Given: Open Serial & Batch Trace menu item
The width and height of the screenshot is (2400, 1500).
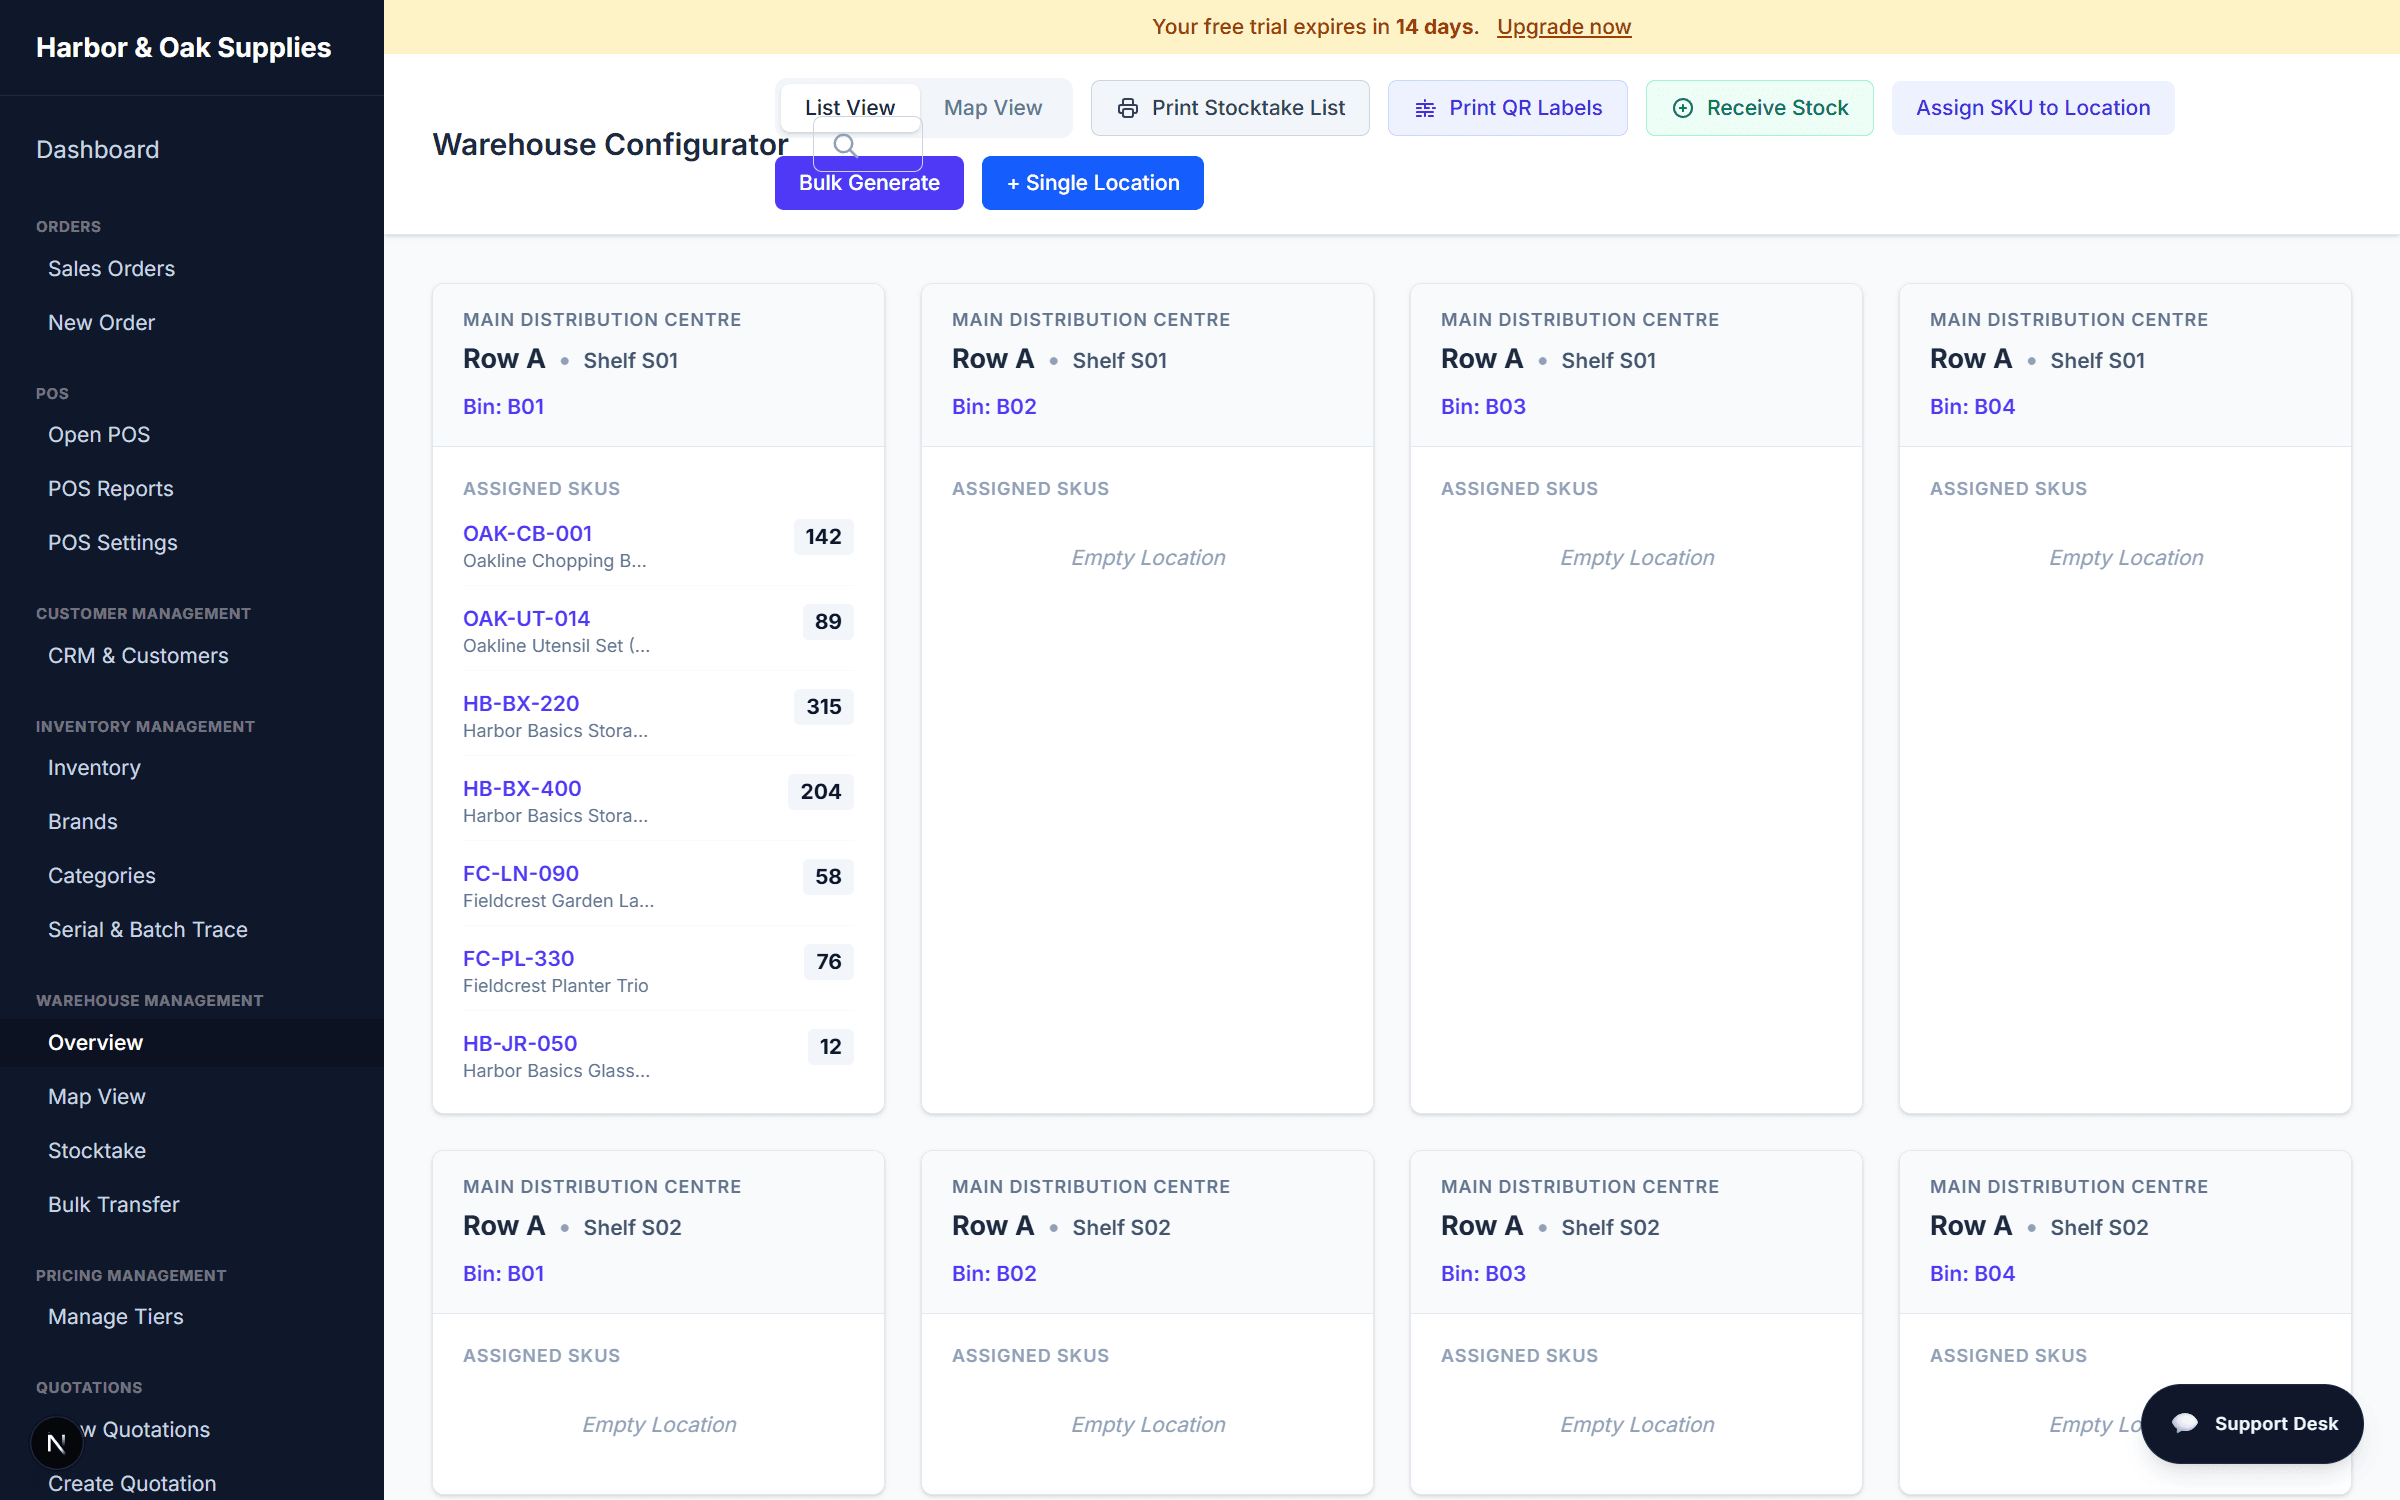Looking at the screenshot, I should pyautogui.click(x=148, y=930).
